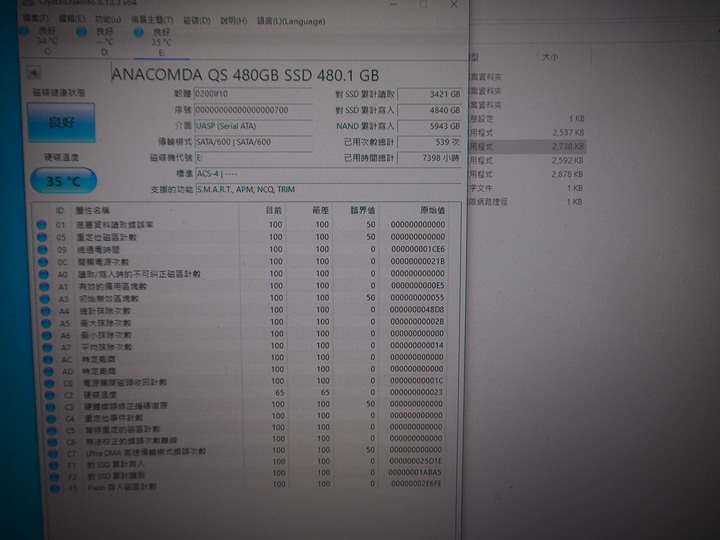This screenshot has width=720, height=540.
Task: Open the 說明(H) menu
Action: point(233,21)
